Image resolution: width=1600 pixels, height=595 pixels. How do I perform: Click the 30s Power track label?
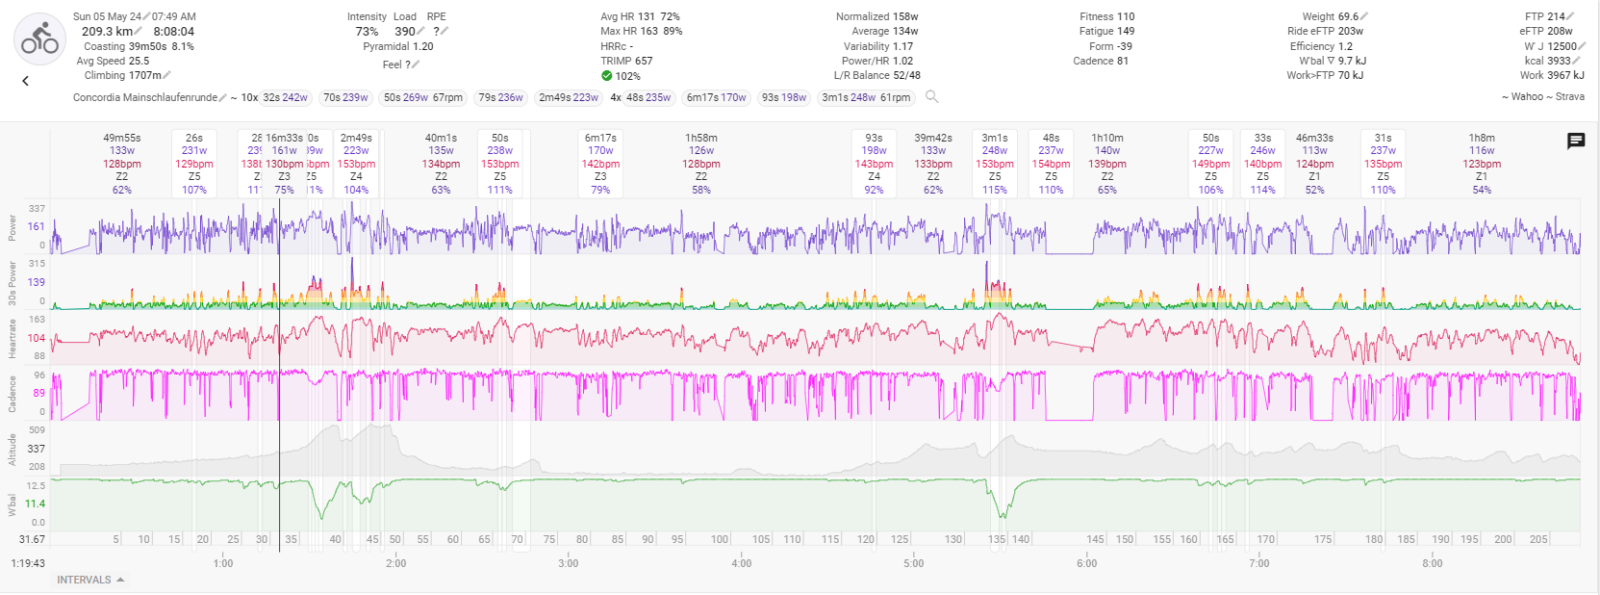12,283
